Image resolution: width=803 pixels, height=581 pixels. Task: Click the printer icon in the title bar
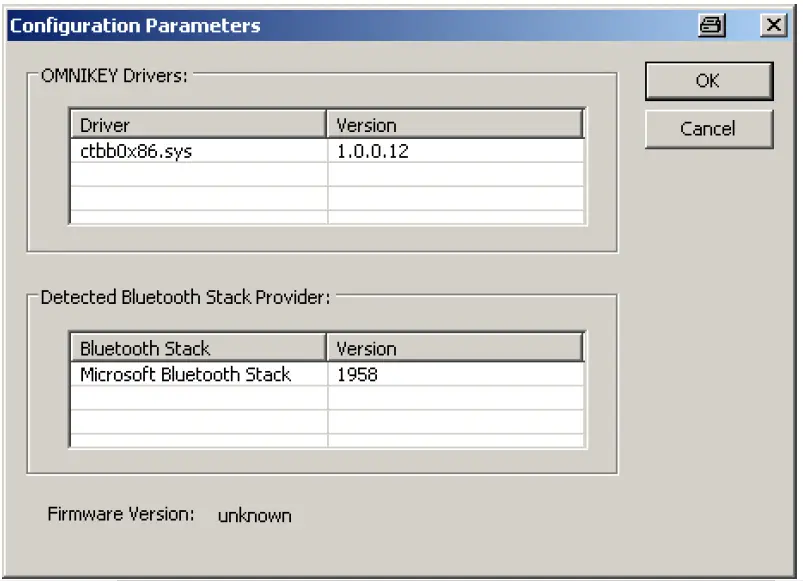pyautogui.click(x=710, y=26)
